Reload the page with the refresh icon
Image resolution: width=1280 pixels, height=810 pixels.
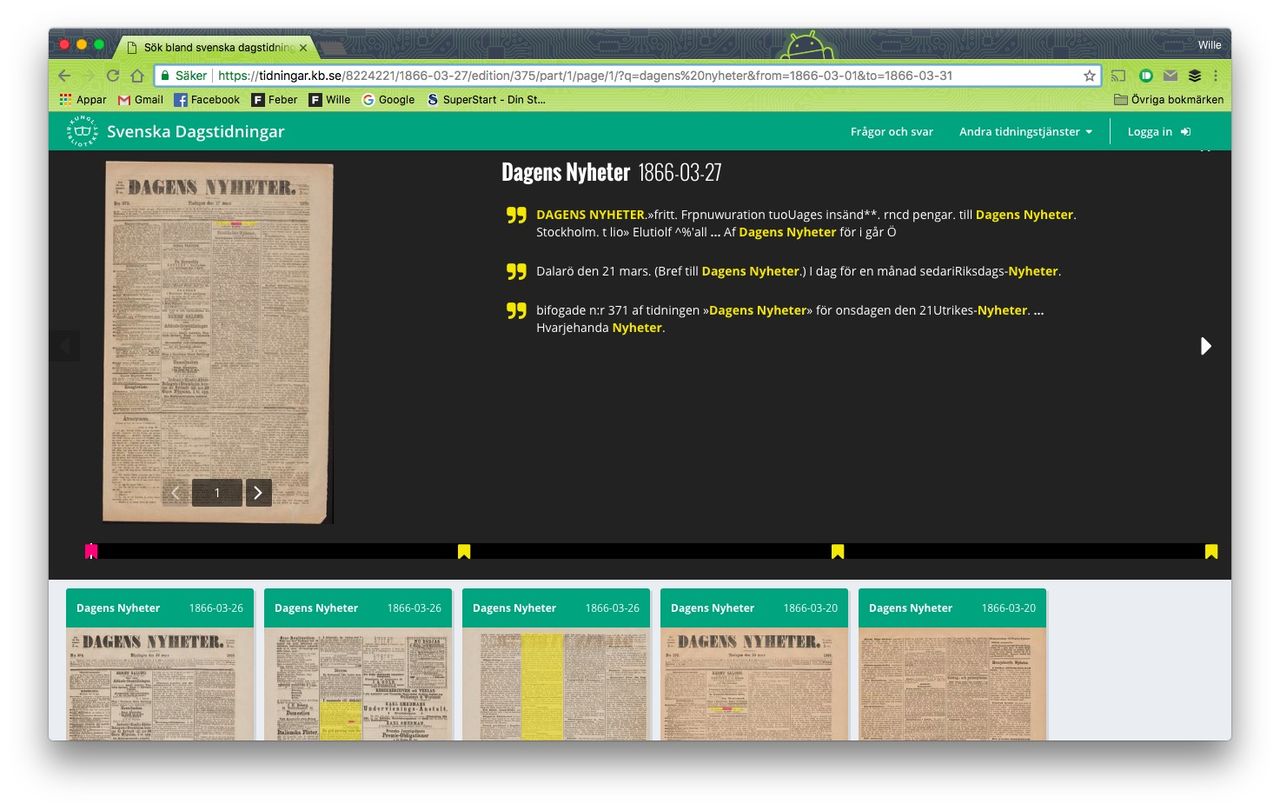113,76
